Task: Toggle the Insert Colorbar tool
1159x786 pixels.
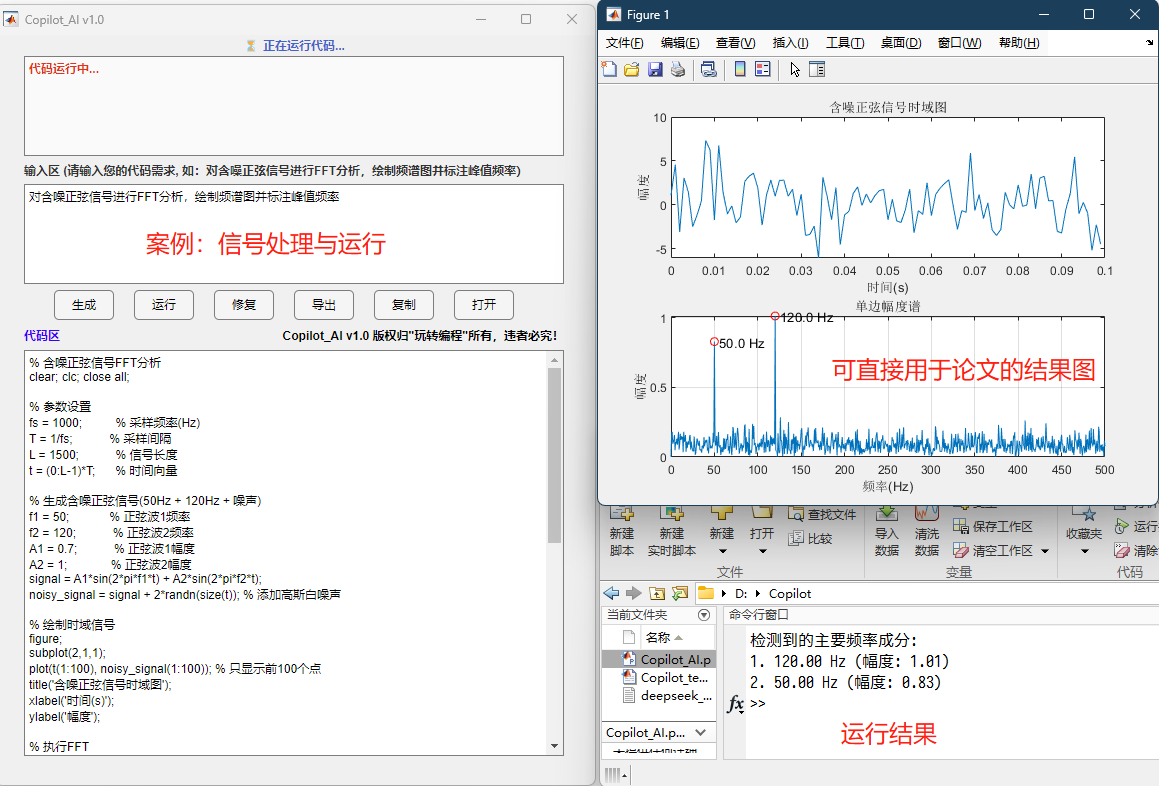Action: pos(740,69)
